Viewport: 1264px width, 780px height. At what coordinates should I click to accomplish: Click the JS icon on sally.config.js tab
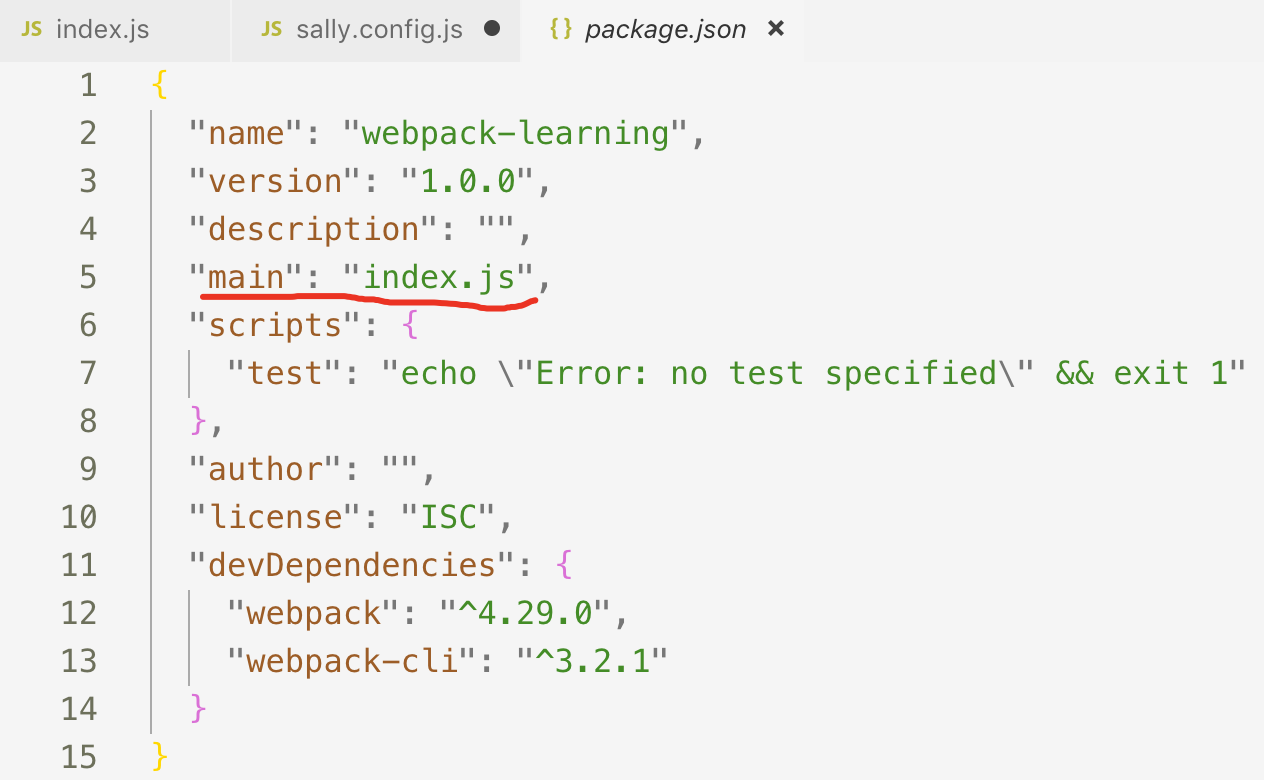tap(270, 29)
